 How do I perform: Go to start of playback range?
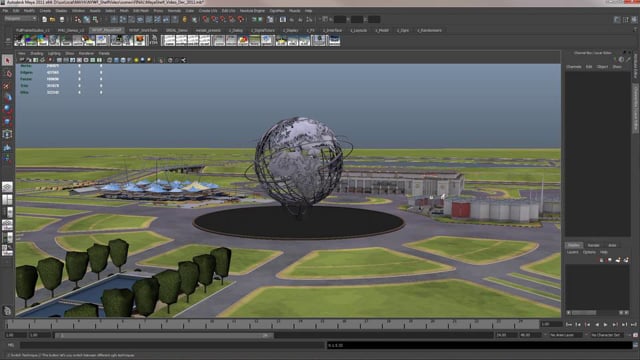[569, 324]
